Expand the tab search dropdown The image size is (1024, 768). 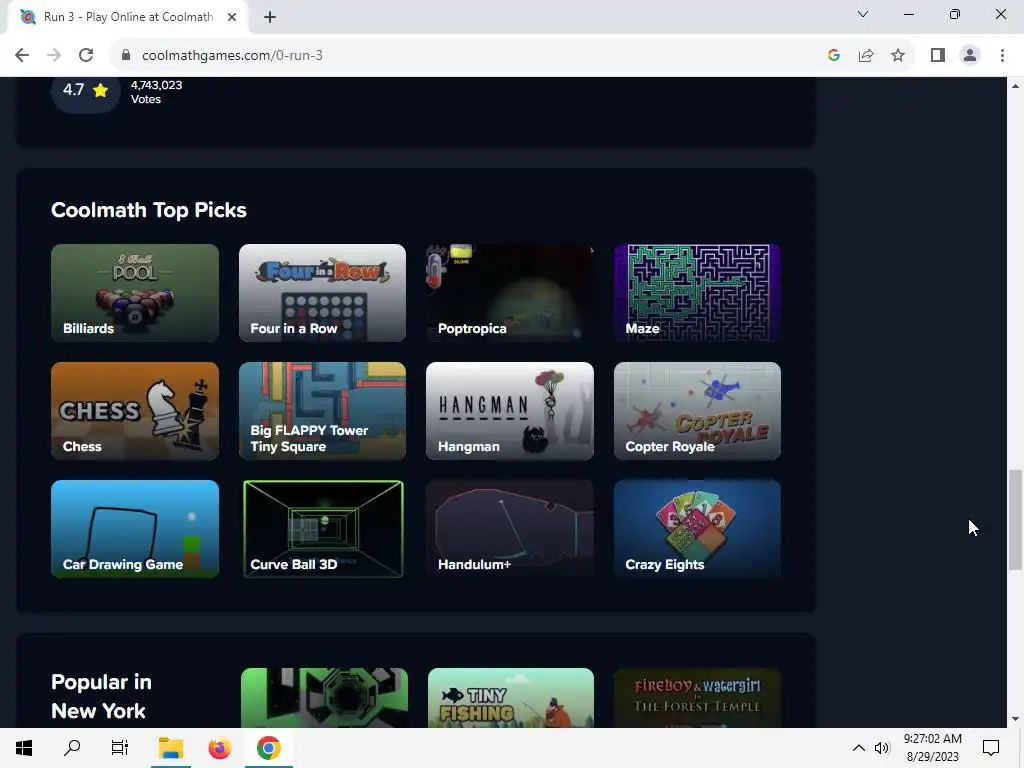point(863,14)
